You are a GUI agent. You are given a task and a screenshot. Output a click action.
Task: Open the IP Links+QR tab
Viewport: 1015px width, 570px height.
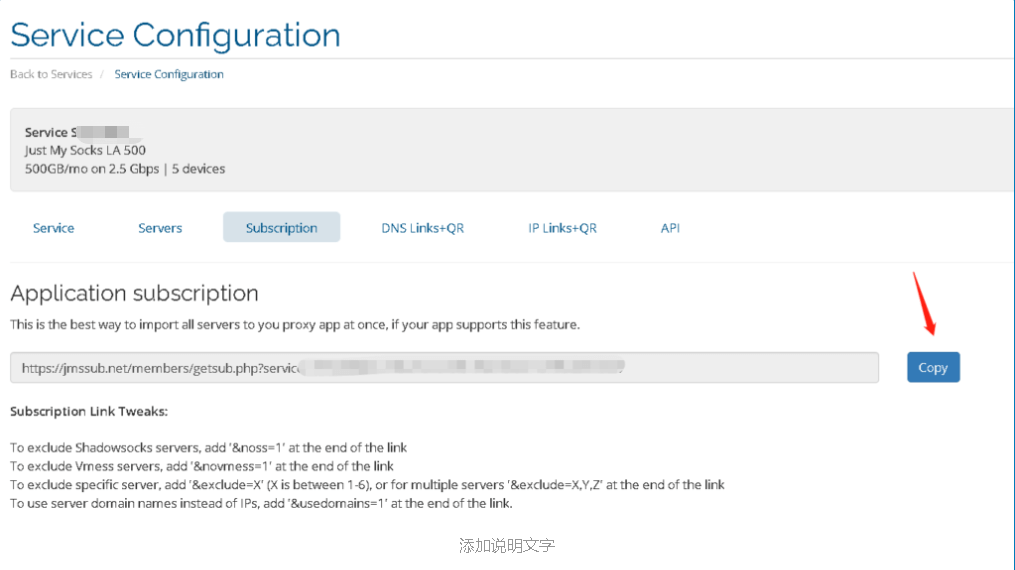pos(563,228)
